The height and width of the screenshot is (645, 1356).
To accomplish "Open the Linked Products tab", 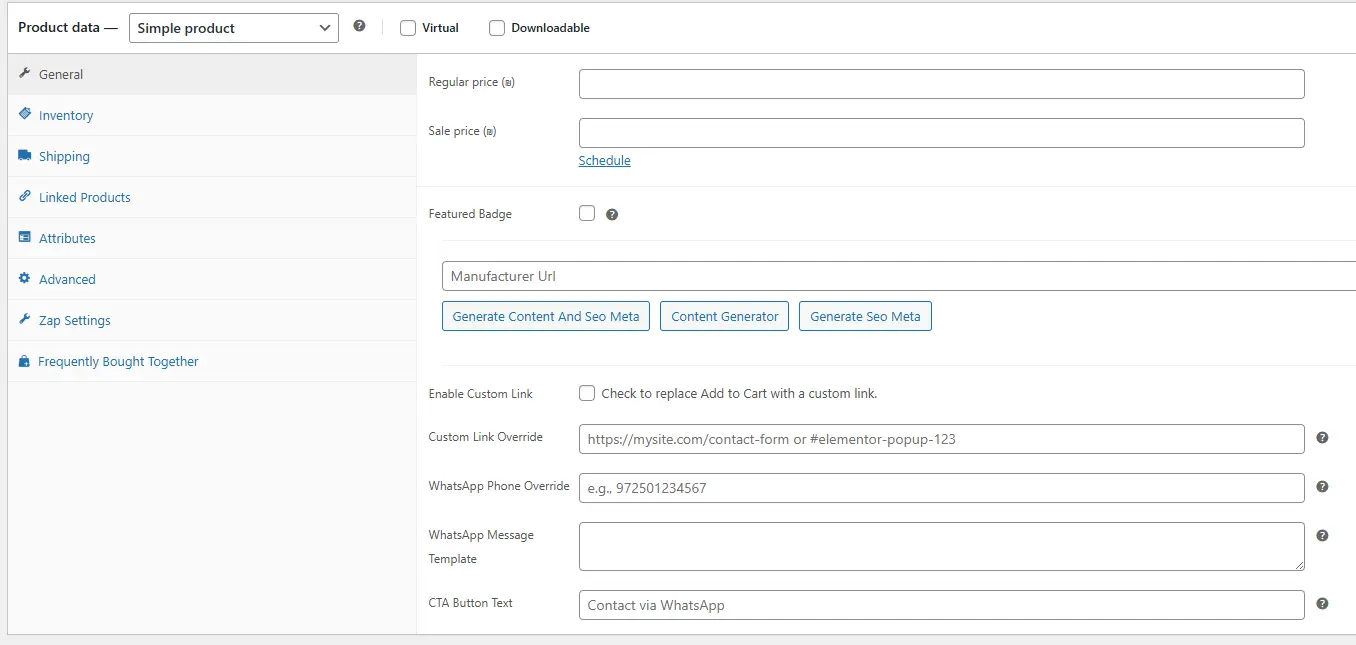I will (85, 198).
